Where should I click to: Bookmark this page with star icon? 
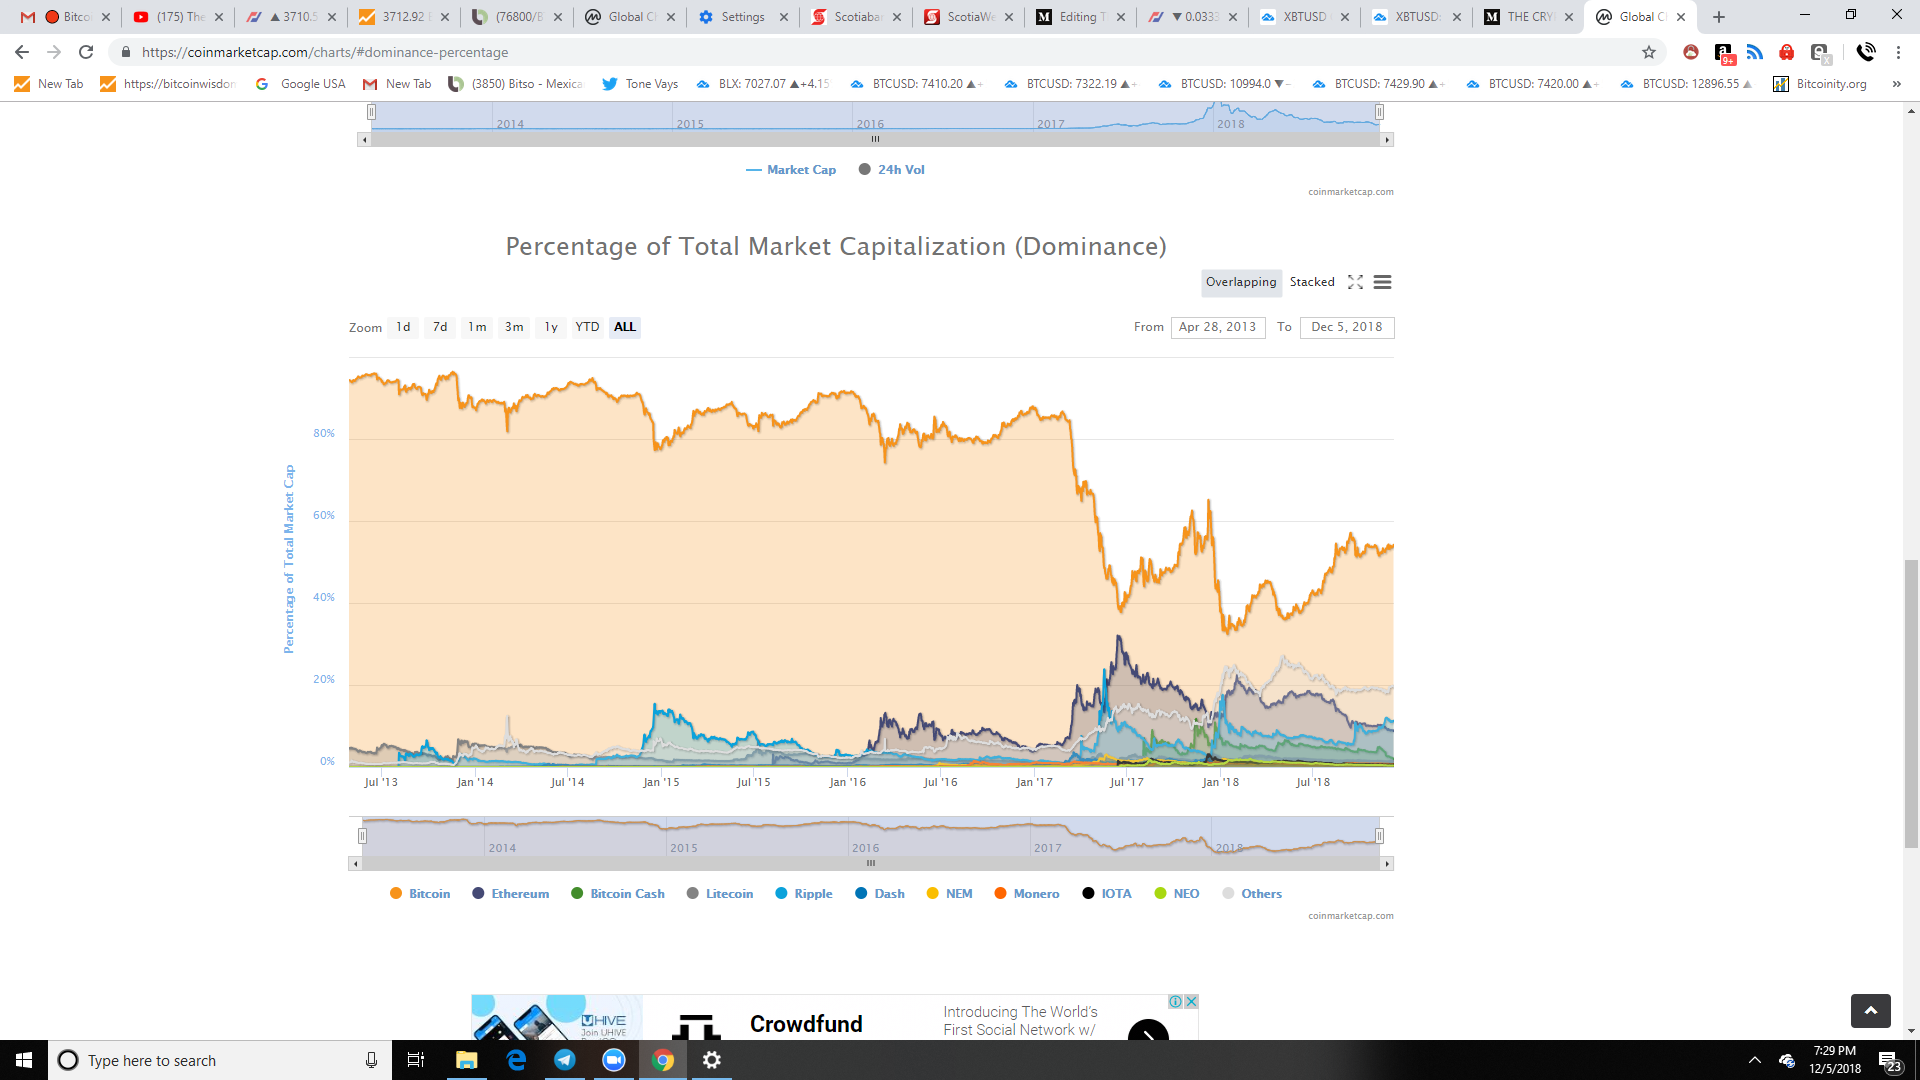[1649, 52]
